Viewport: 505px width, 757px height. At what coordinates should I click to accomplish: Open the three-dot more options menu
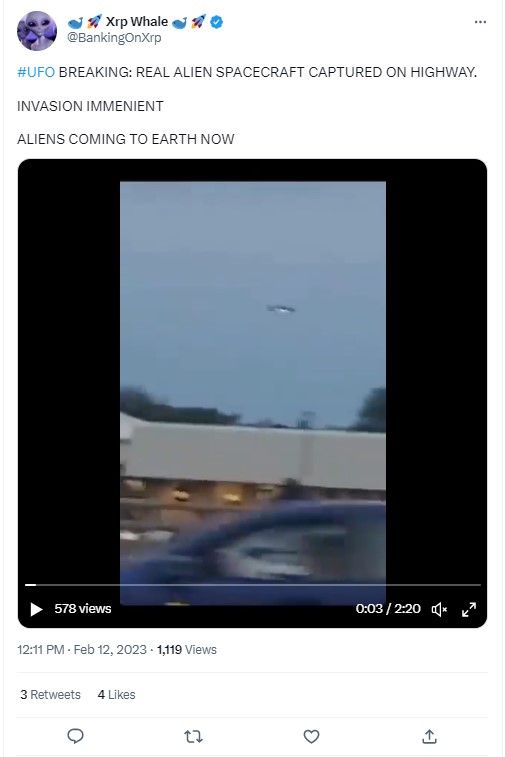(x=480, y=22)
